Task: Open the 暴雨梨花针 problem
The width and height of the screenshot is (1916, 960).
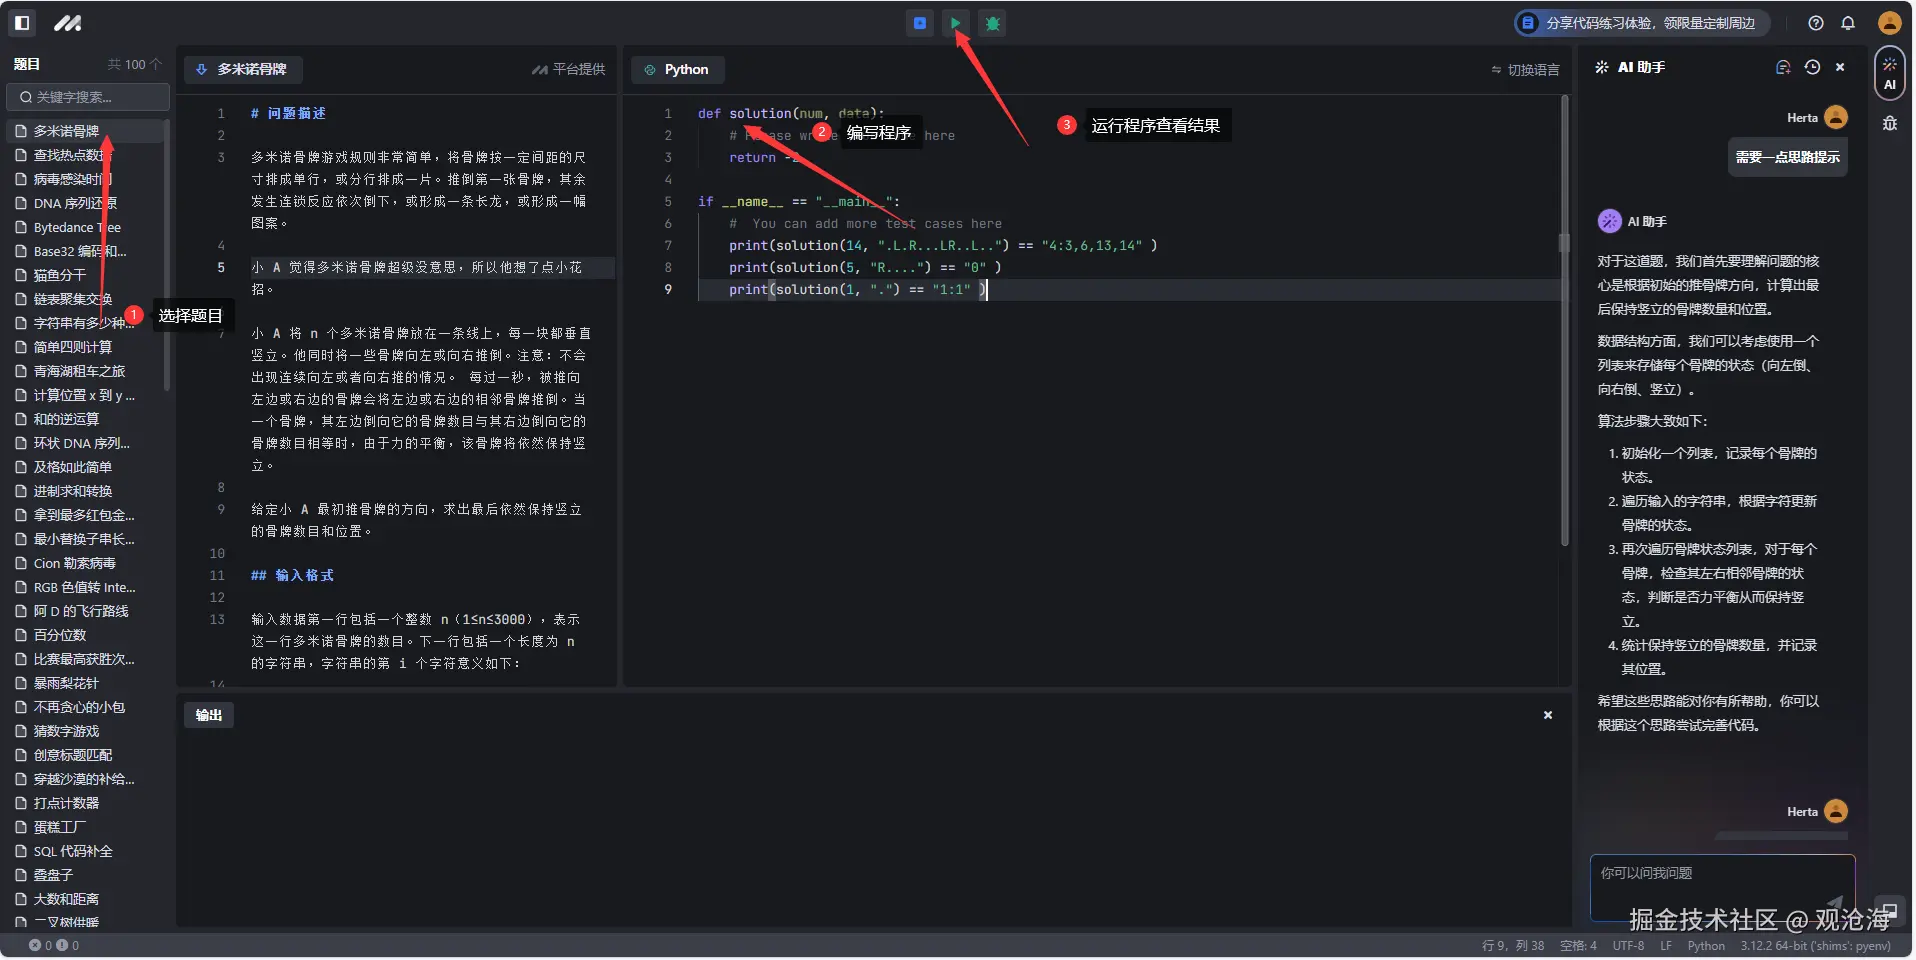Action: click(84, 683)
